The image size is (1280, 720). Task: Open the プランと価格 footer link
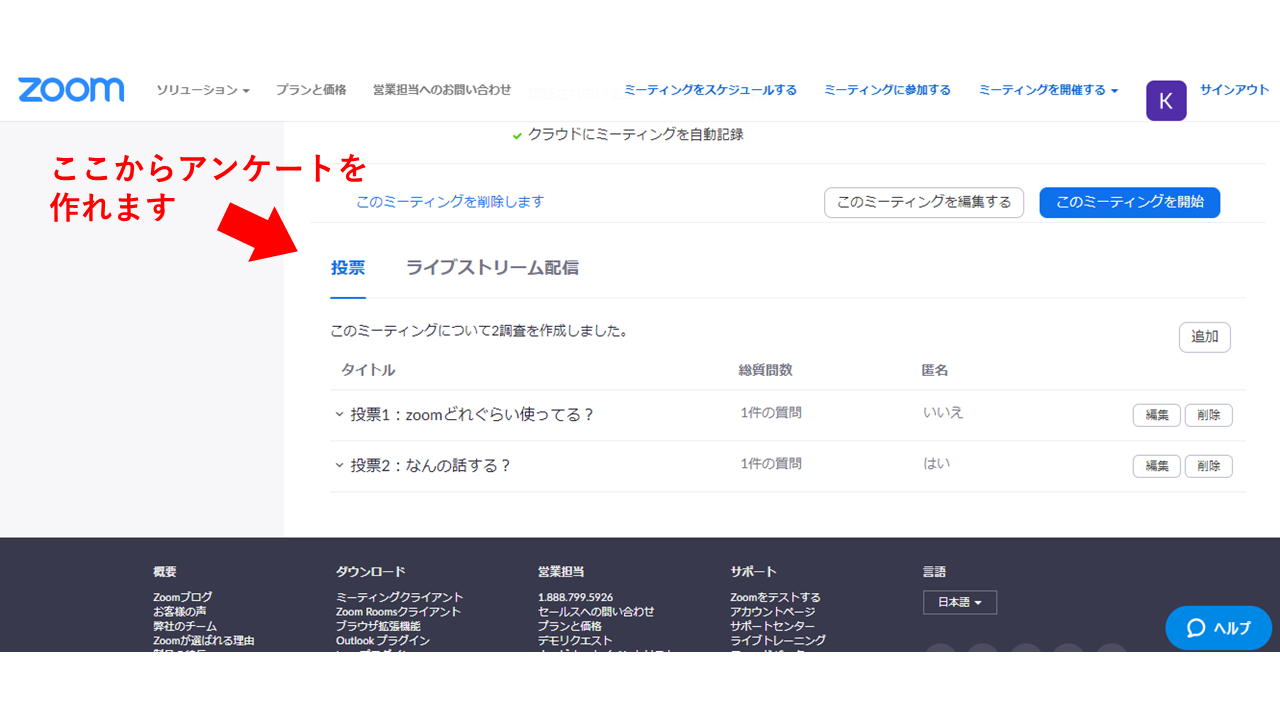(x=570, y=626)
